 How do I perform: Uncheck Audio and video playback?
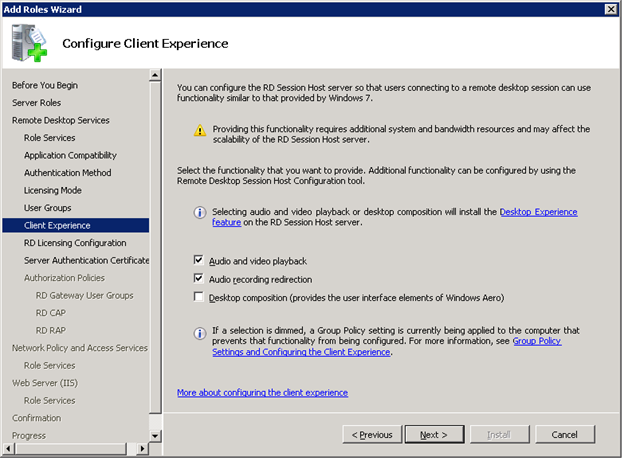click(199, 261)
